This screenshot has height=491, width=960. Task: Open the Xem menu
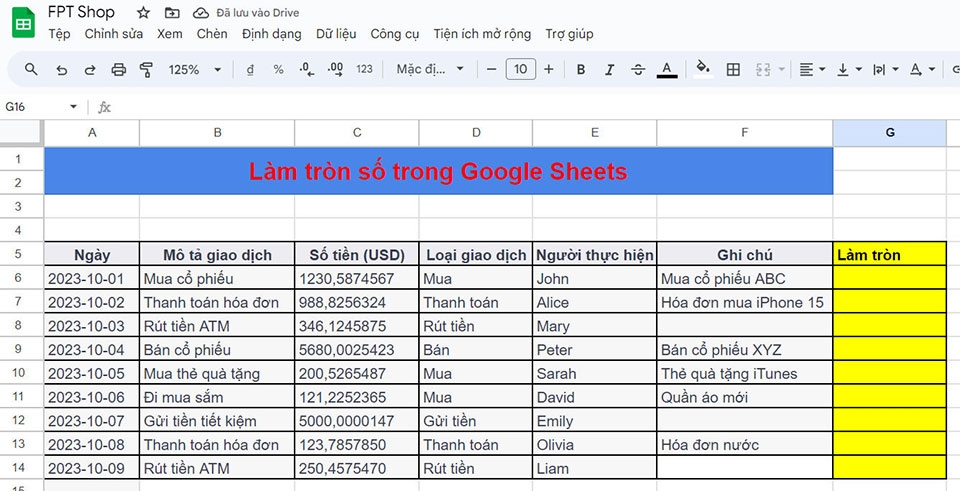(170, 34)
